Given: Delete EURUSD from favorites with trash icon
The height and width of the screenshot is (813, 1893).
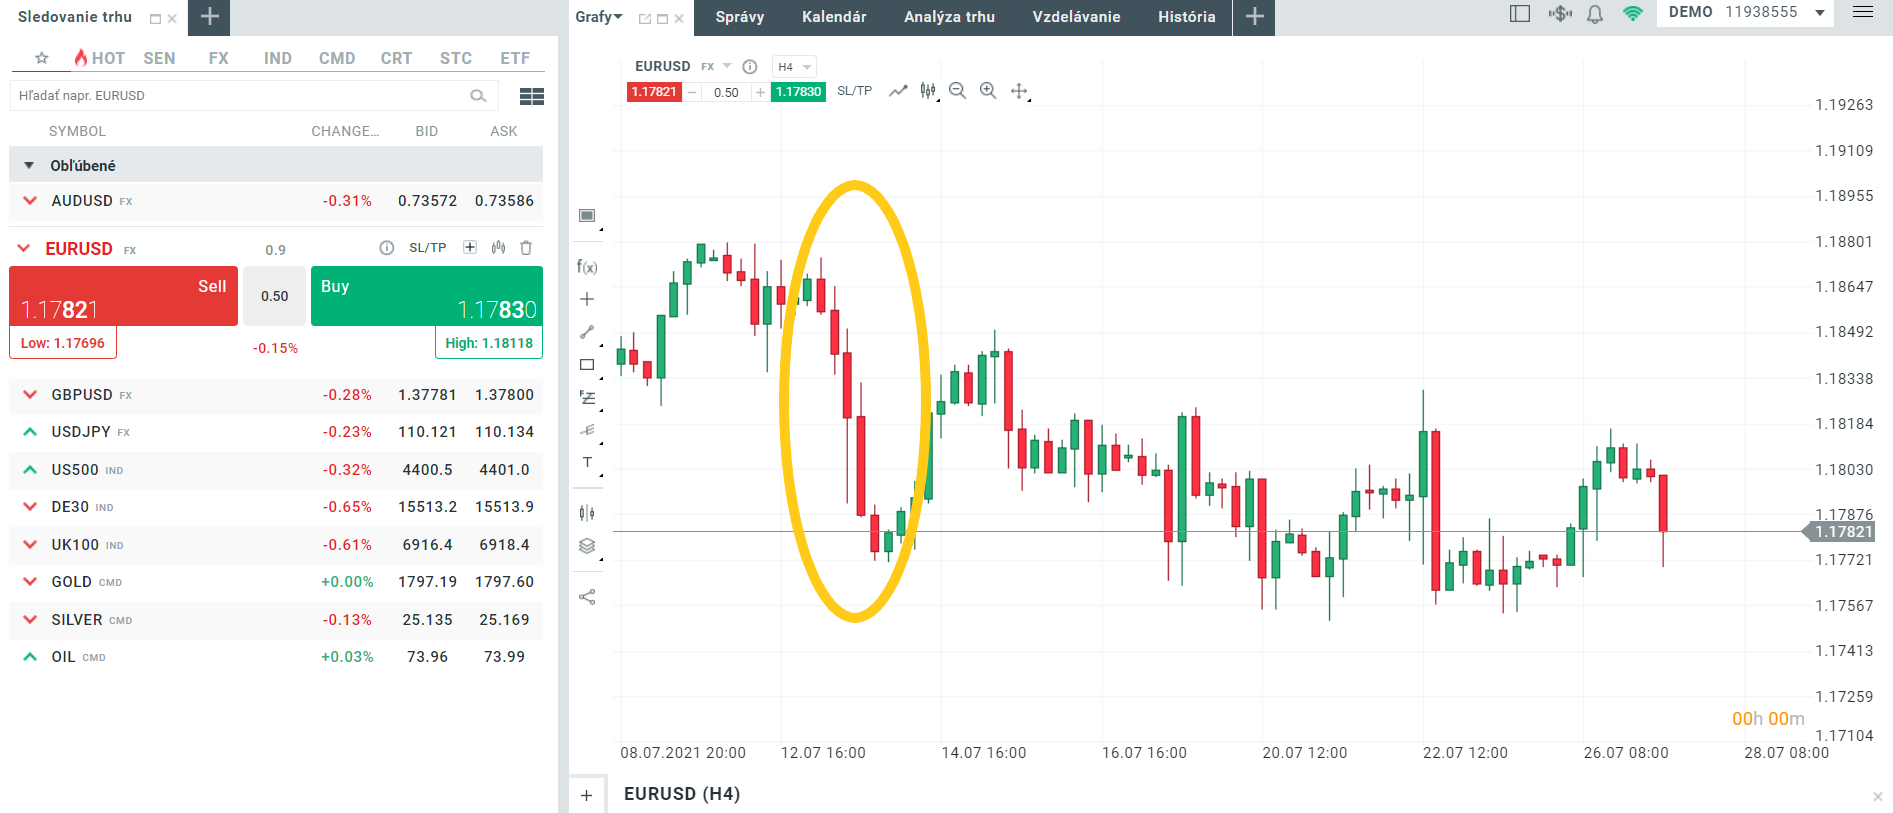Looking at the screenshot, I should (x=526, y=247).
